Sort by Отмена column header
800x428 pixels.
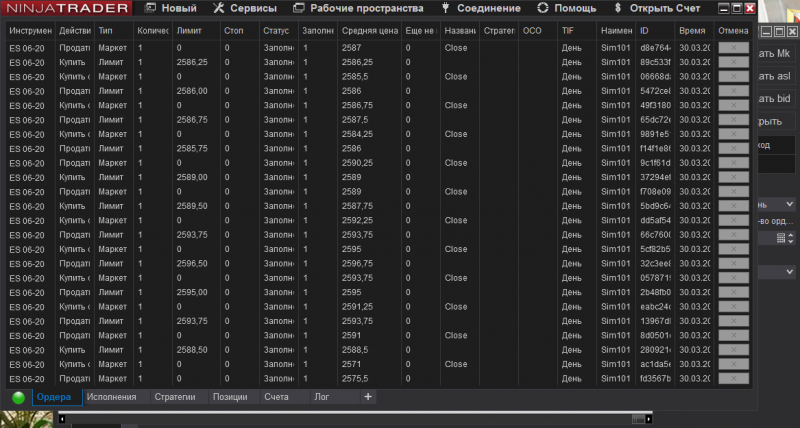point(734,31)
